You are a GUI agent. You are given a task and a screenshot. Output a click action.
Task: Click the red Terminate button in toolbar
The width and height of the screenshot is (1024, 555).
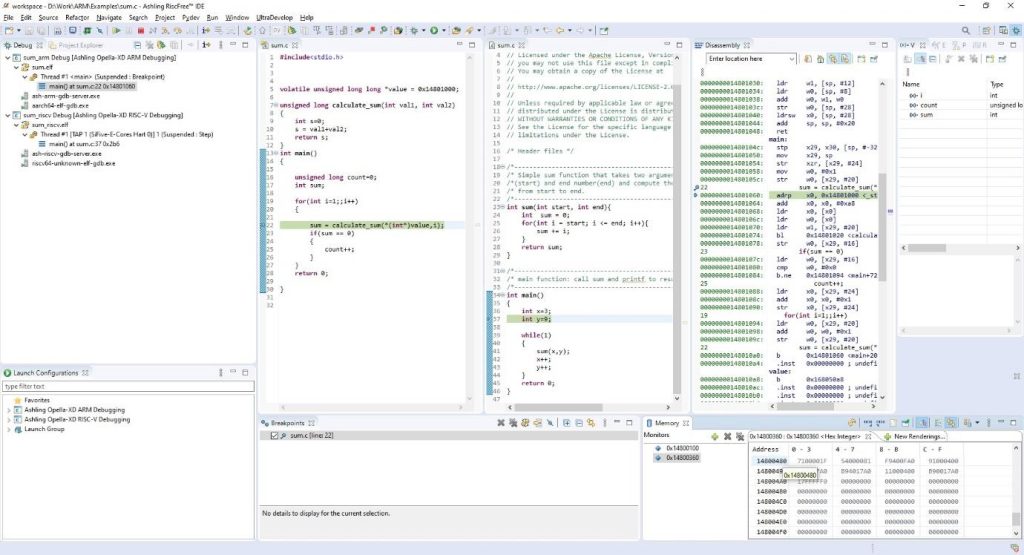coord(140,30)
